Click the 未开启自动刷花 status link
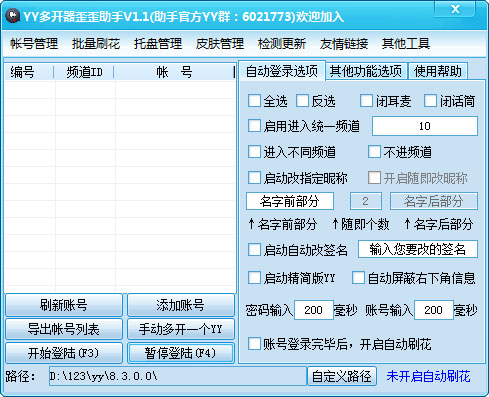489x397 pixels. tap(428, 376)
